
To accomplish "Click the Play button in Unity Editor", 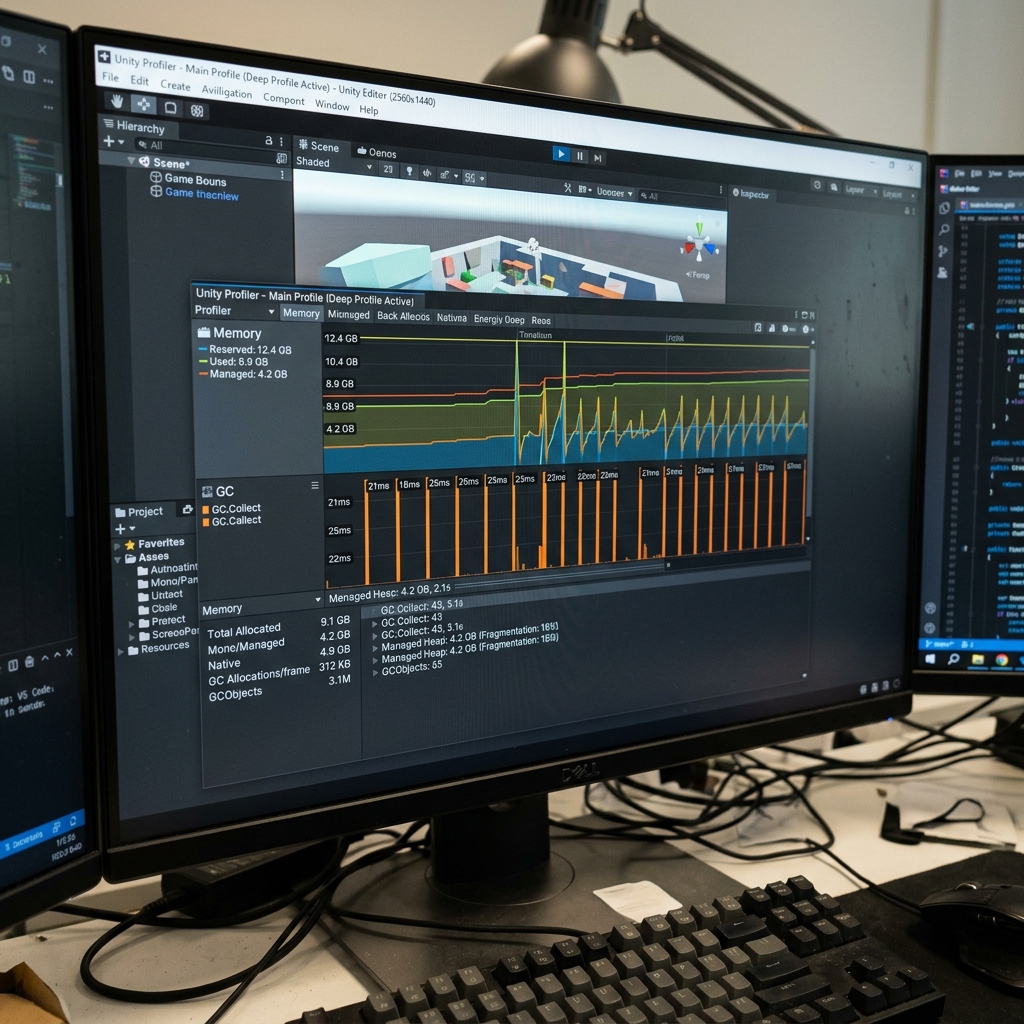I will [560, 153].
